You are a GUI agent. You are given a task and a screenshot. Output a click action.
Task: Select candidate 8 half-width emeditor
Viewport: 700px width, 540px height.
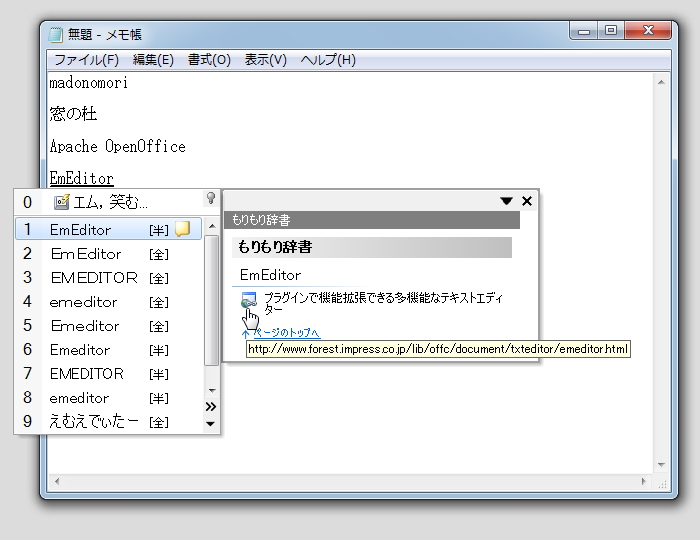click(x=109, y=398)
